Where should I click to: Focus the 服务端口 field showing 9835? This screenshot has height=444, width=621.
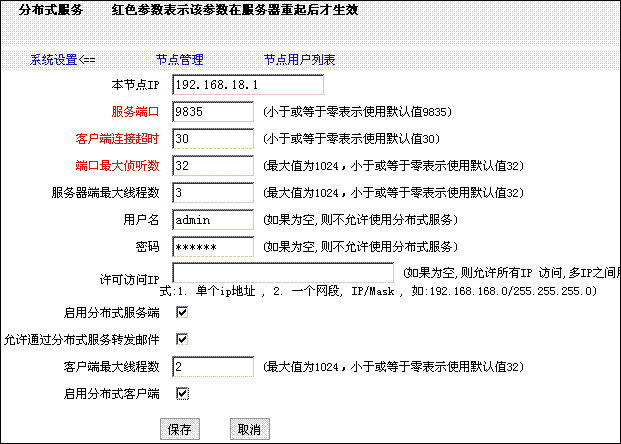[x=213, y=112]
